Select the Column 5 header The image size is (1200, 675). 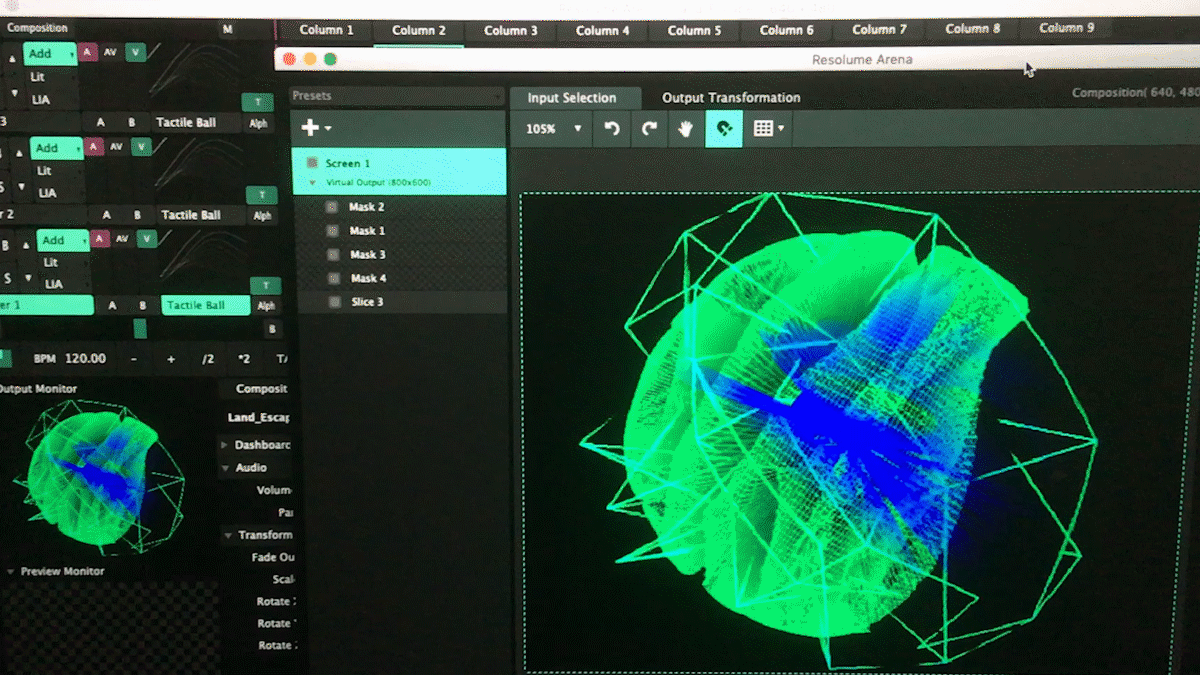click(695, 31)
